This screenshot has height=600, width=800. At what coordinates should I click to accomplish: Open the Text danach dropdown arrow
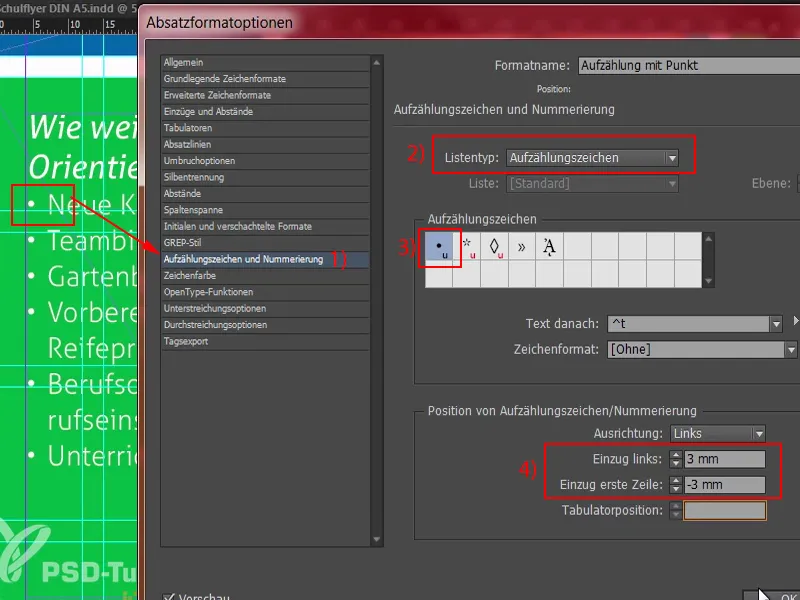coord(776,323)
